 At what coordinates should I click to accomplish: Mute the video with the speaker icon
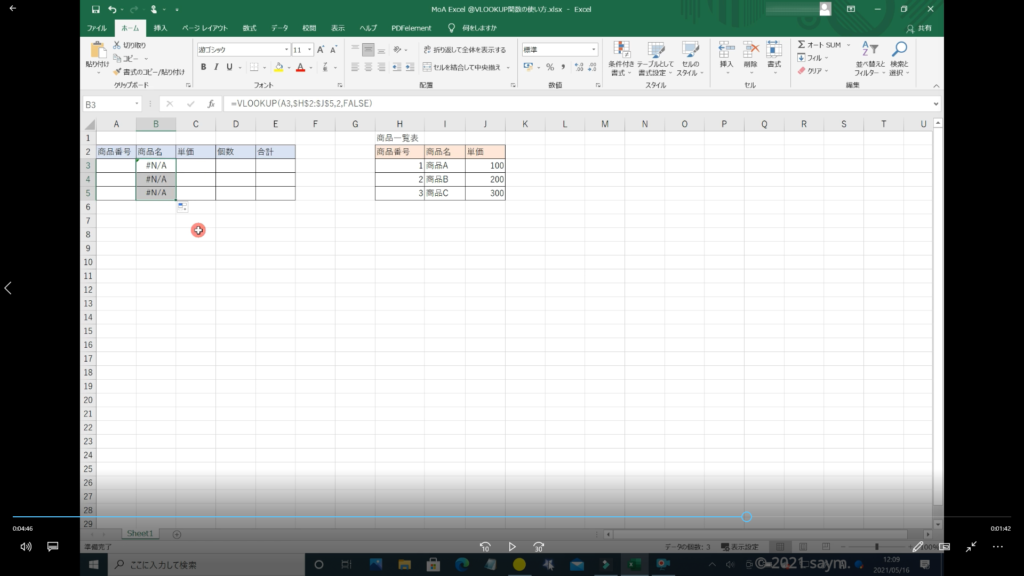pyautogui.click(x=26, y=547)
